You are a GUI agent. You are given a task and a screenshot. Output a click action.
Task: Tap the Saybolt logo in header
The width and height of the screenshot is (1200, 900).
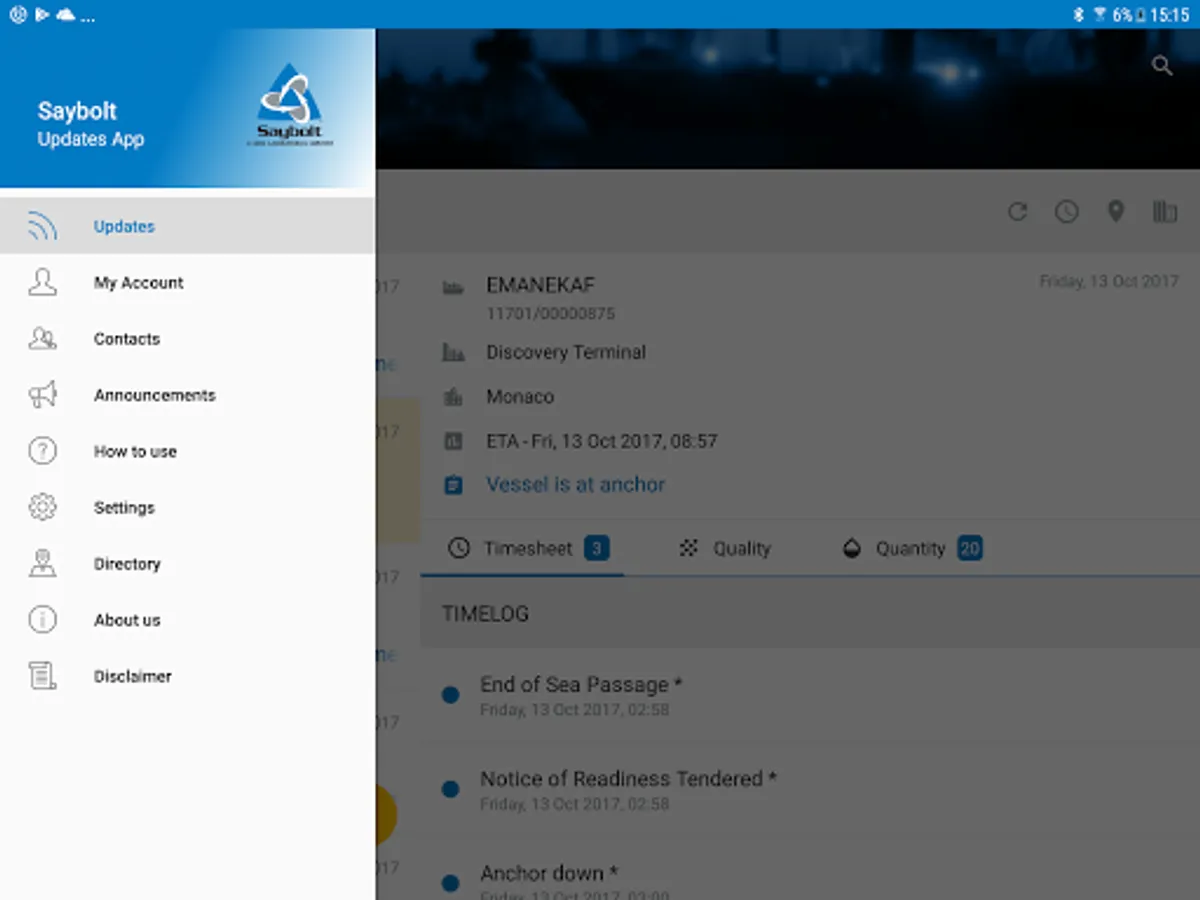(290, 105)
